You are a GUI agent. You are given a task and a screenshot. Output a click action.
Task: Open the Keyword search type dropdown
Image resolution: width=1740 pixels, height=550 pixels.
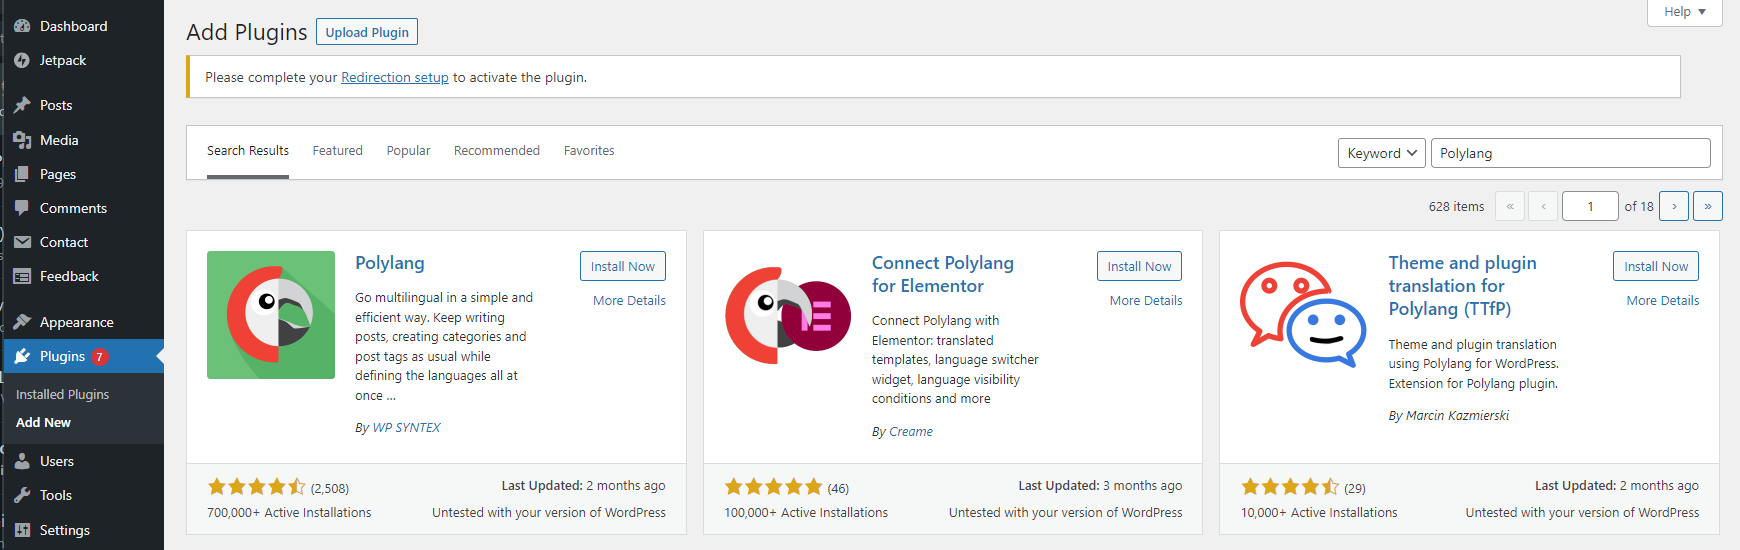click(1382, 153)
